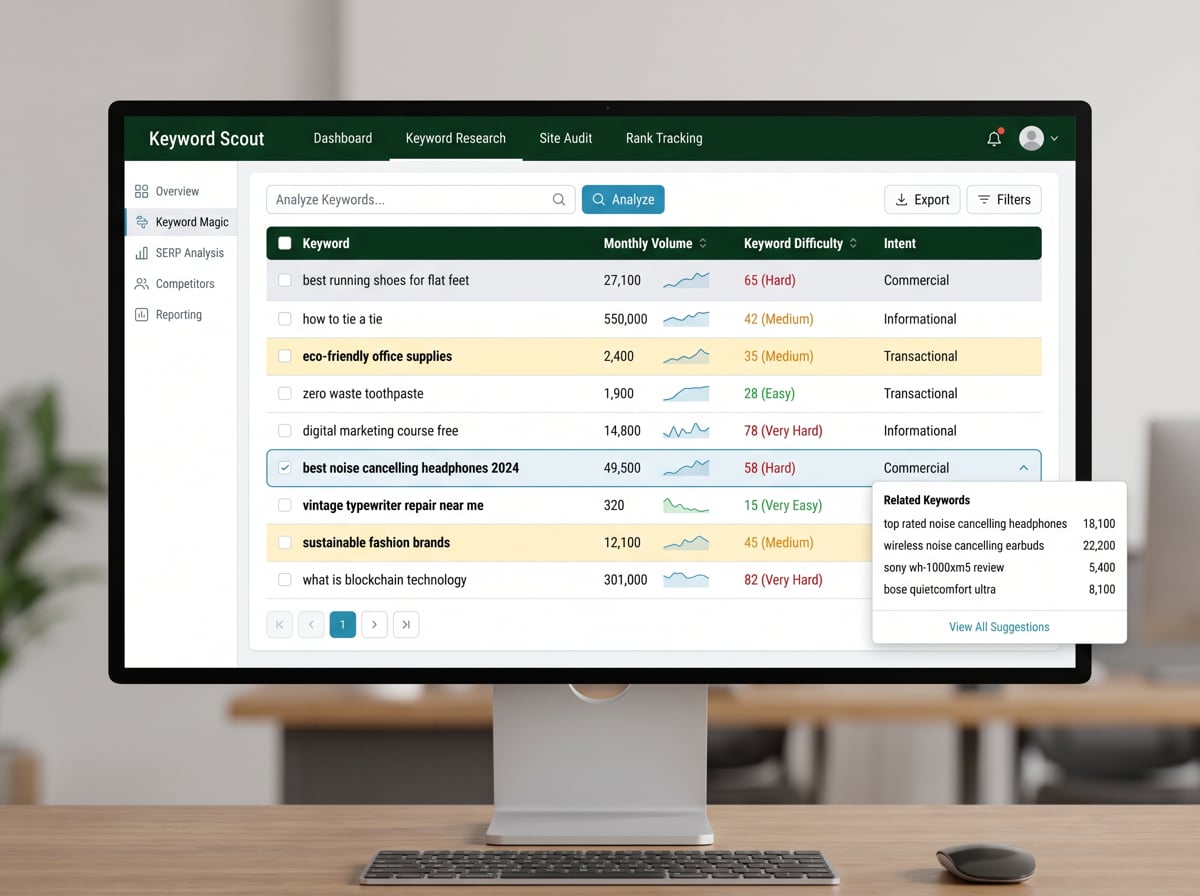Image resolution: width=1200 pixels, height=896 pixels.
Task: Go to previous page arrow
Action: click(x=311, y=625)
